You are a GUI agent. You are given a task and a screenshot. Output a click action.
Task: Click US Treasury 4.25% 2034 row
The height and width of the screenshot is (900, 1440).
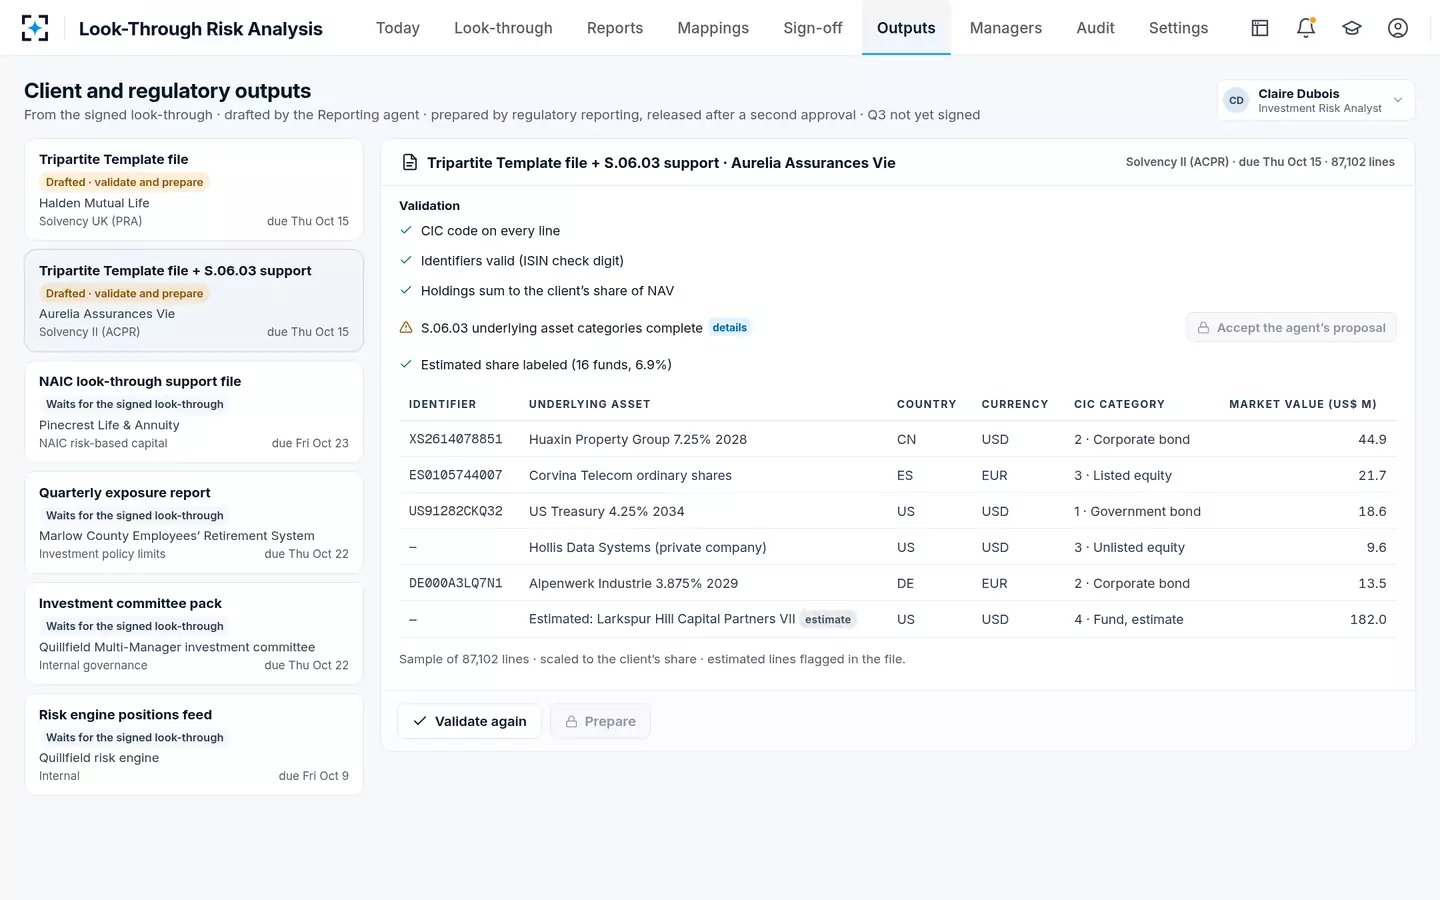click(x=898, y=511)
